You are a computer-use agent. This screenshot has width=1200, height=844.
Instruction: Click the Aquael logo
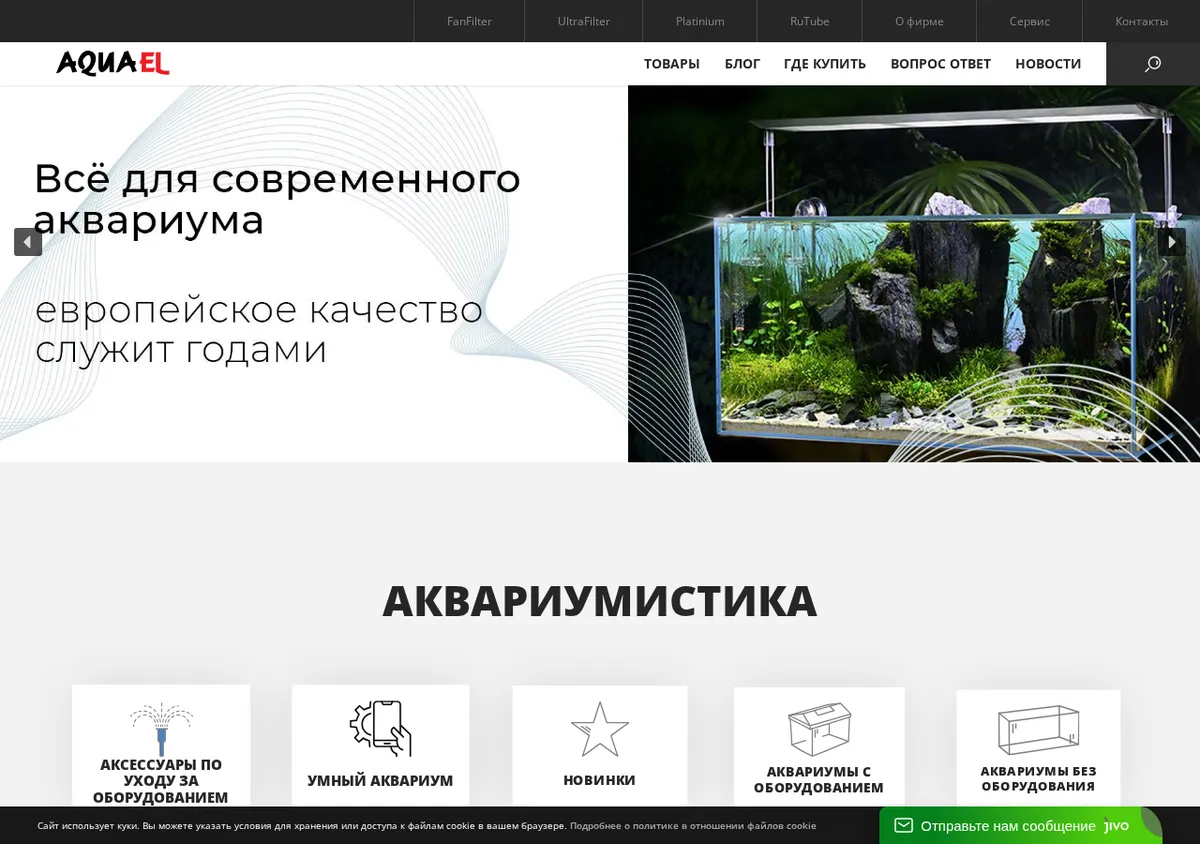pyautogui.click(x=113, y=63)
